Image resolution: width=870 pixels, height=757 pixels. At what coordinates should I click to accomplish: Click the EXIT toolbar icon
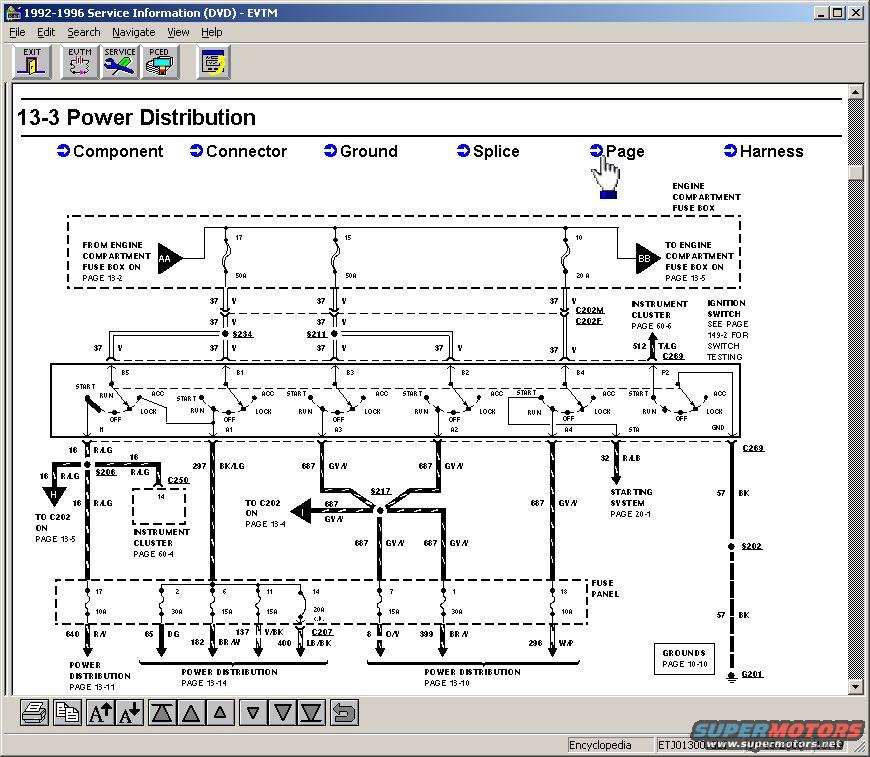[x=33, y=62]
